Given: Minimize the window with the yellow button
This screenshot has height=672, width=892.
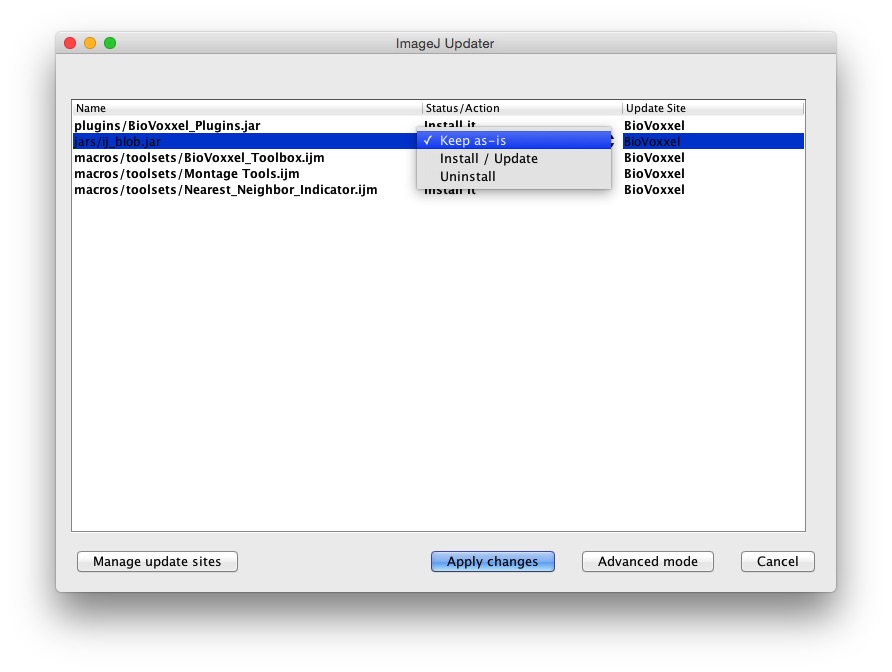Looking at the screenshot, I should (90, 43).
